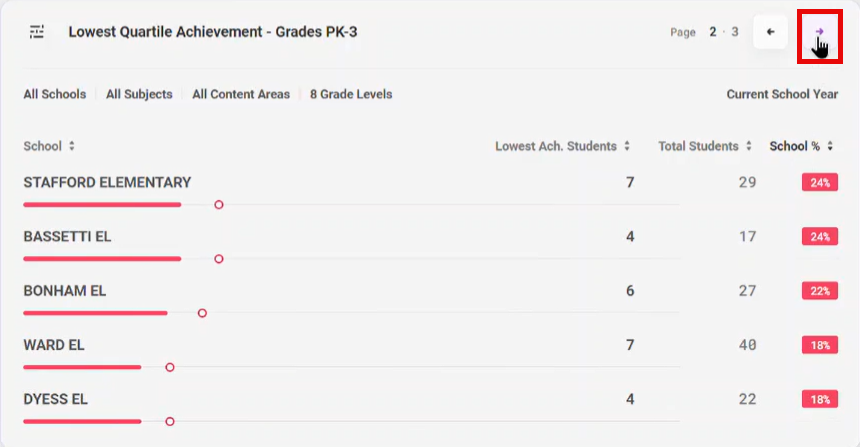Sort by School % arrows

tap(830, 146)
